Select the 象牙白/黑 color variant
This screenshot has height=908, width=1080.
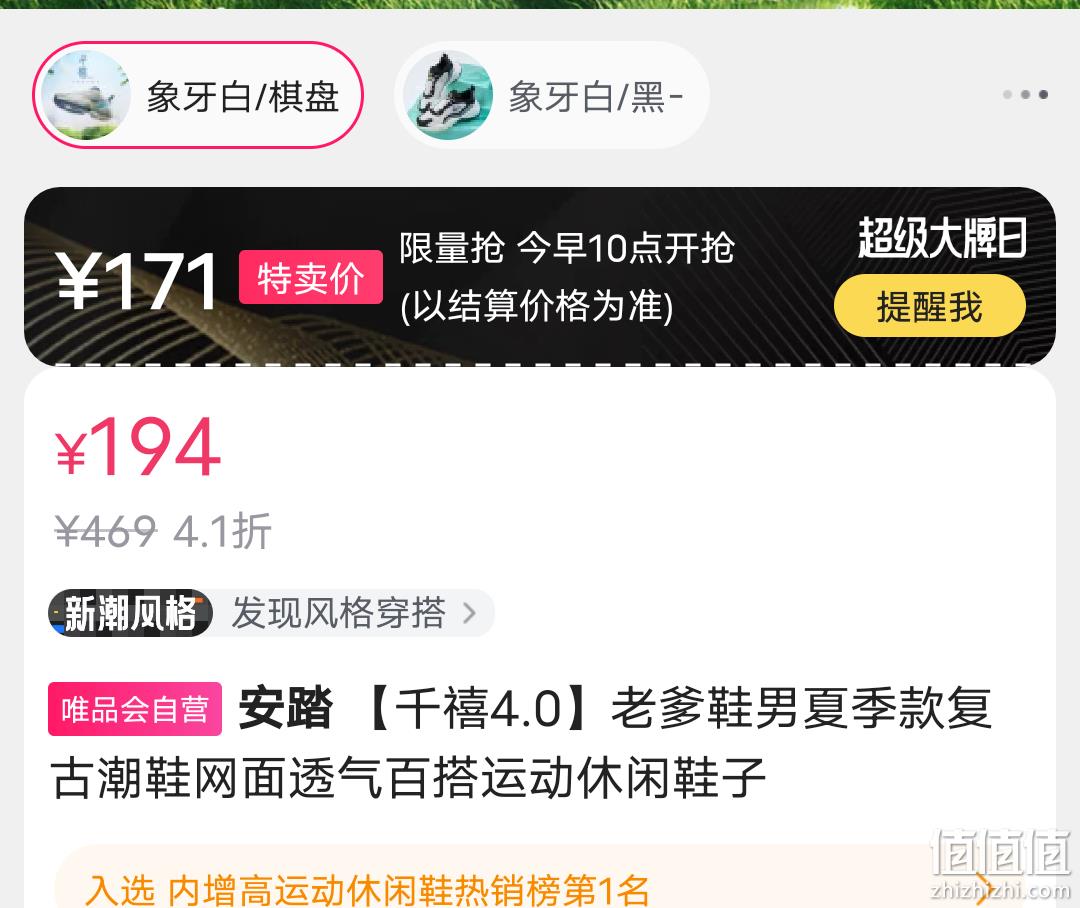[552, 95]
